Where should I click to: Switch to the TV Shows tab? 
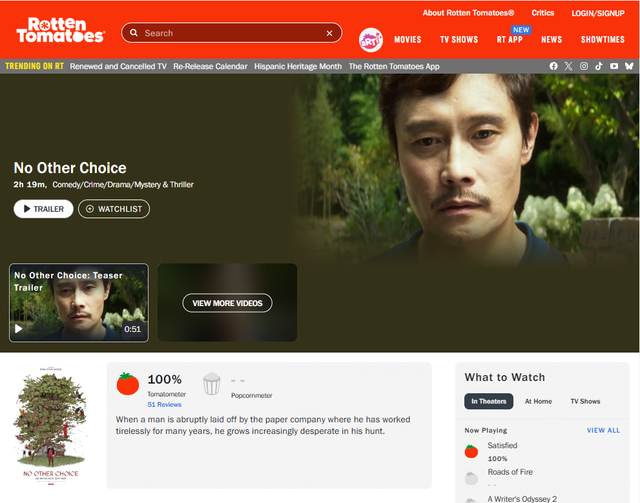click(x=585, y=401)
